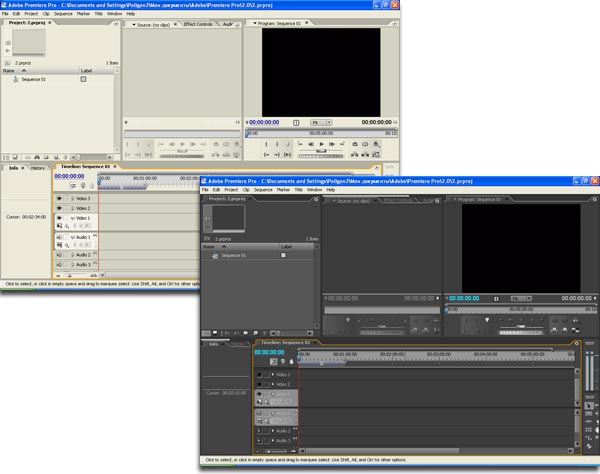The width and height of the screenshot is (600, 474).
Task: Click the Sequence 01 icon in the dark Project panel
Action: (x=214, y=256)
